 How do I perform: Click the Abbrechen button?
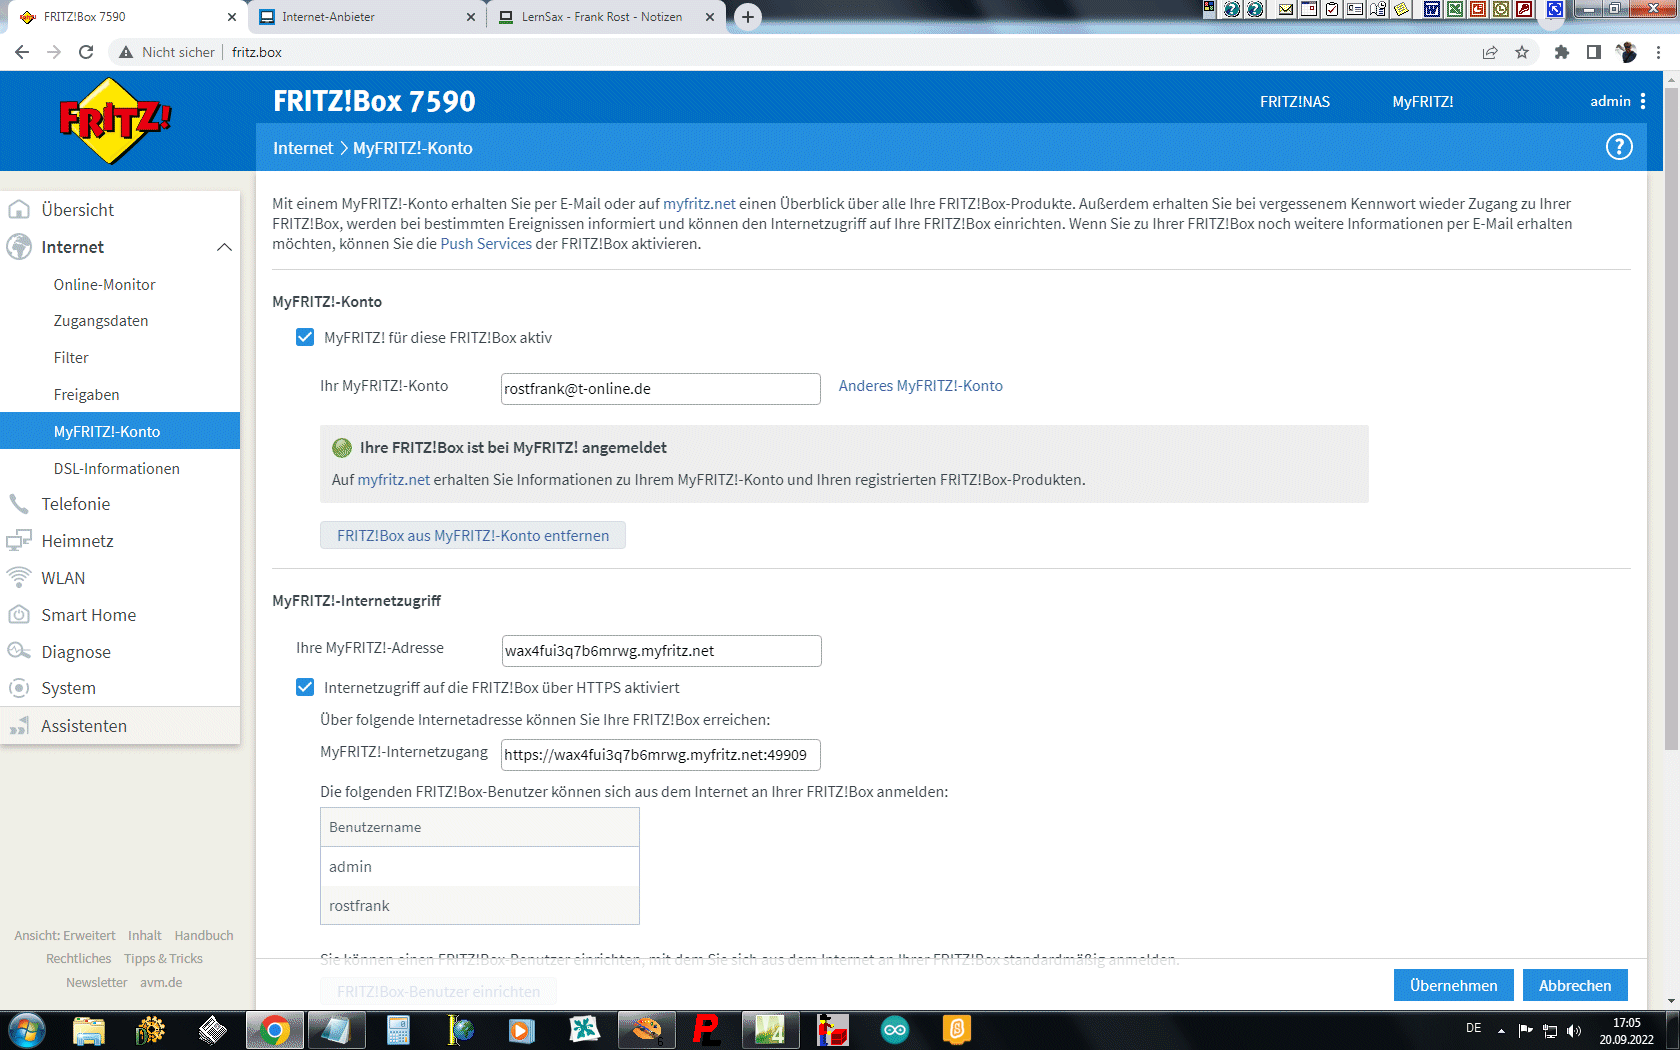click(1575, 985)
